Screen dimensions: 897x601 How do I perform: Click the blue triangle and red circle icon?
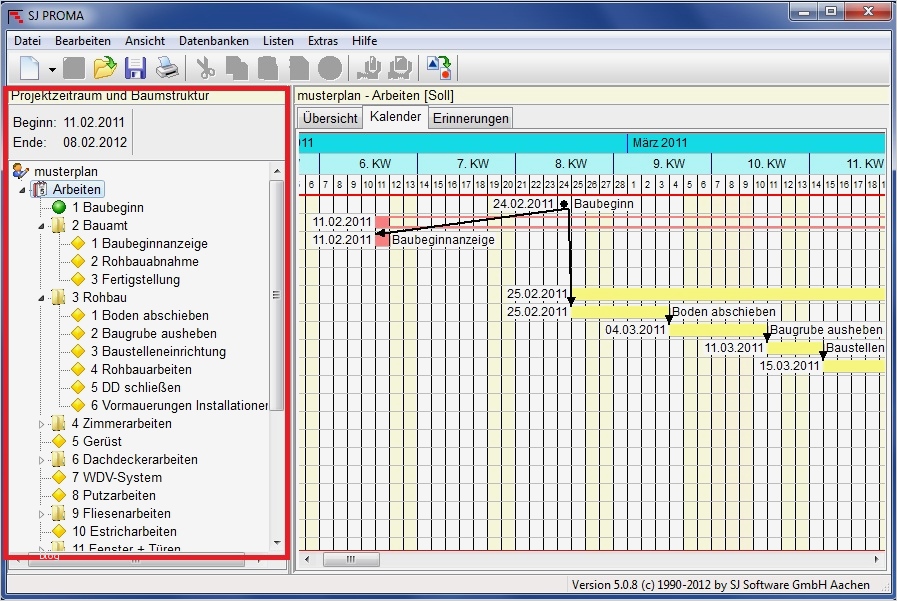click(x=439, y=68)
